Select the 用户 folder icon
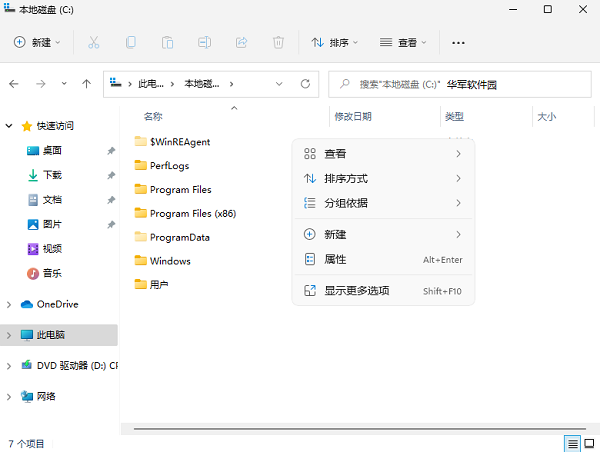The height and width of the screenshot is (452, 600). (x=140, y=284)
